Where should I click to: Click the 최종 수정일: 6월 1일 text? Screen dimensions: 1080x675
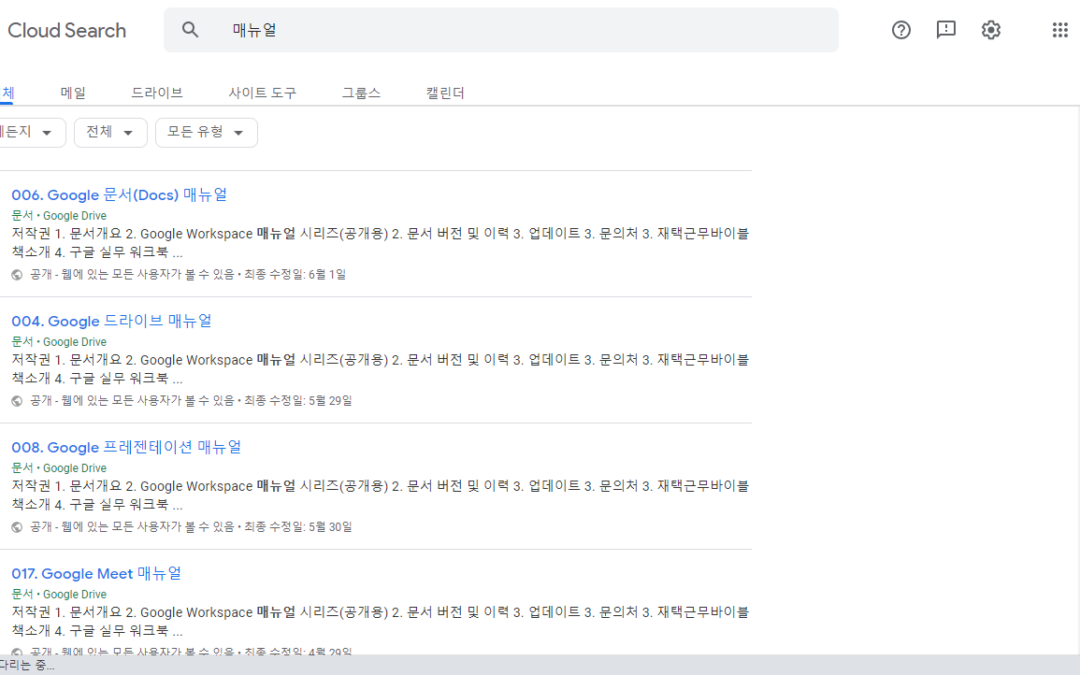(x=295, y=274)
